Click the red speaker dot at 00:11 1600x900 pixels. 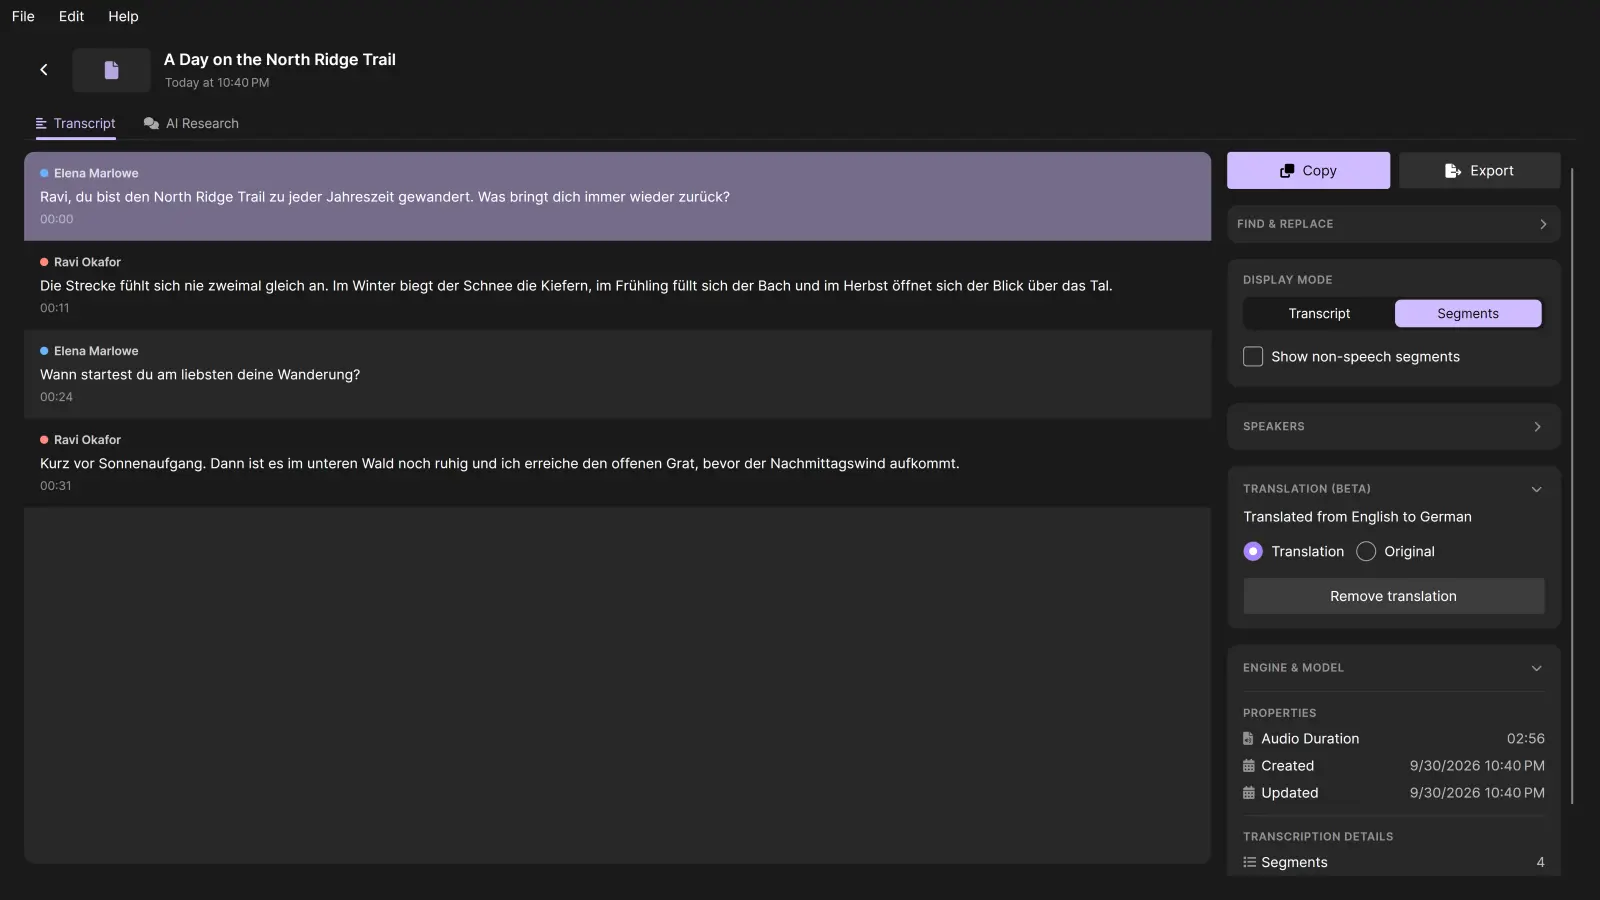(44, 262)
